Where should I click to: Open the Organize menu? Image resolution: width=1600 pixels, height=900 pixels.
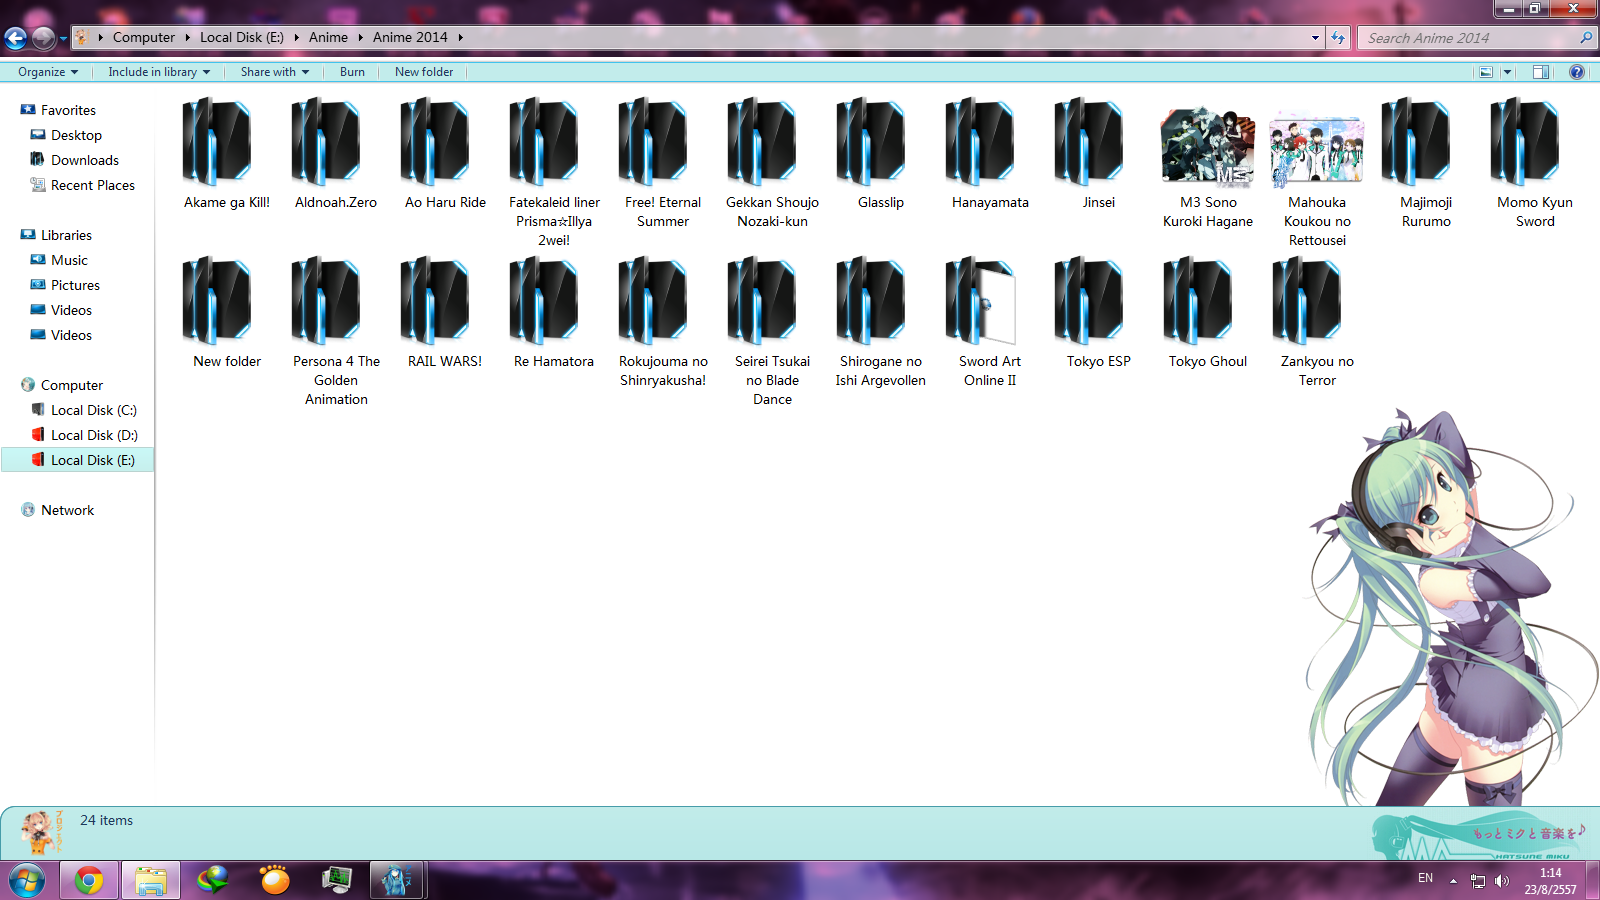coord(48,72)
